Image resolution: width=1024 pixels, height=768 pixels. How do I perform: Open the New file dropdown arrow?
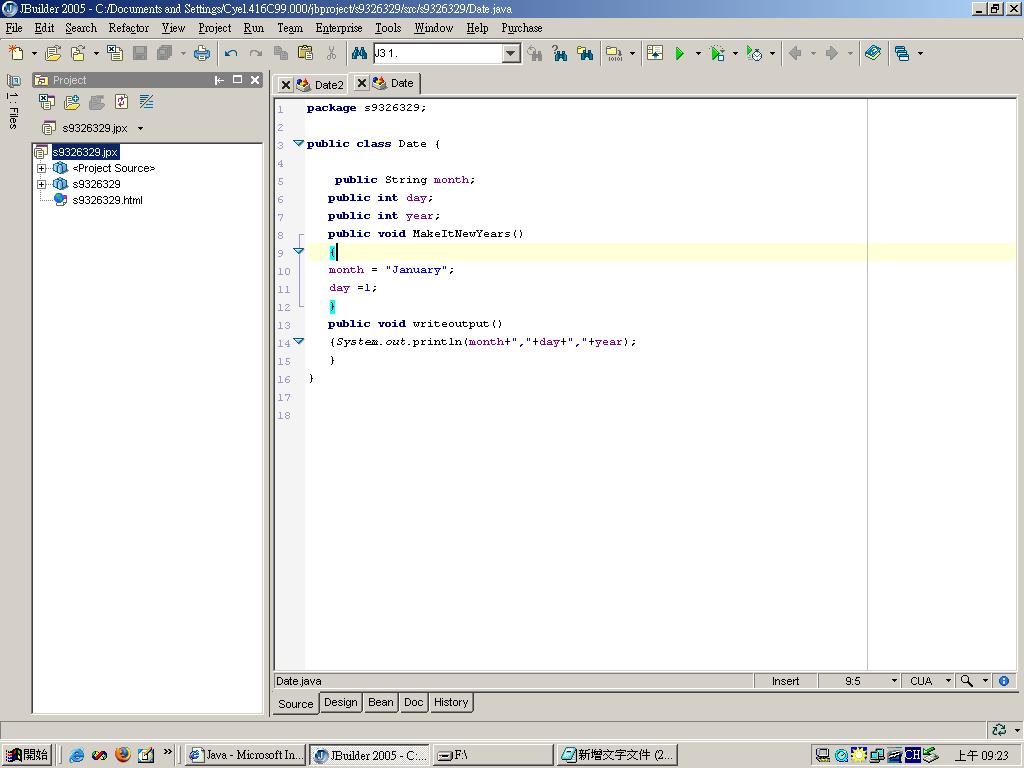click(x=34, y=54)
